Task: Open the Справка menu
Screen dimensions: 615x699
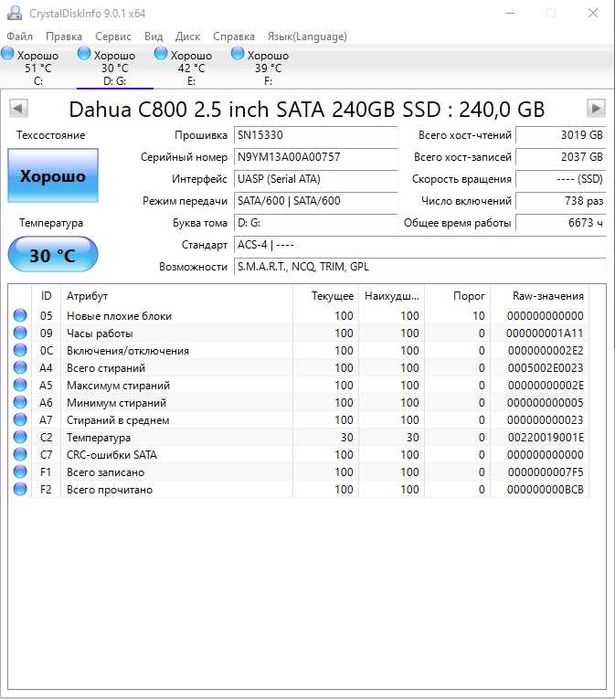Action: (x=234, y=37)
